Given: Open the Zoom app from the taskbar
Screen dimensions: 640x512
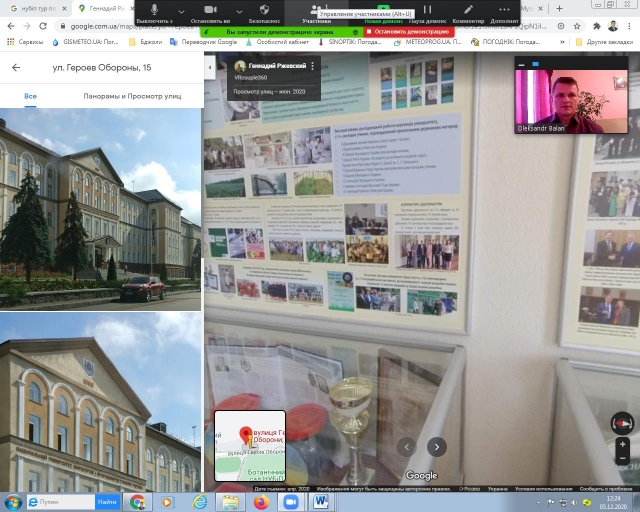Looking at the screenshot, I should pyautogui.click(x=291, y=502).
